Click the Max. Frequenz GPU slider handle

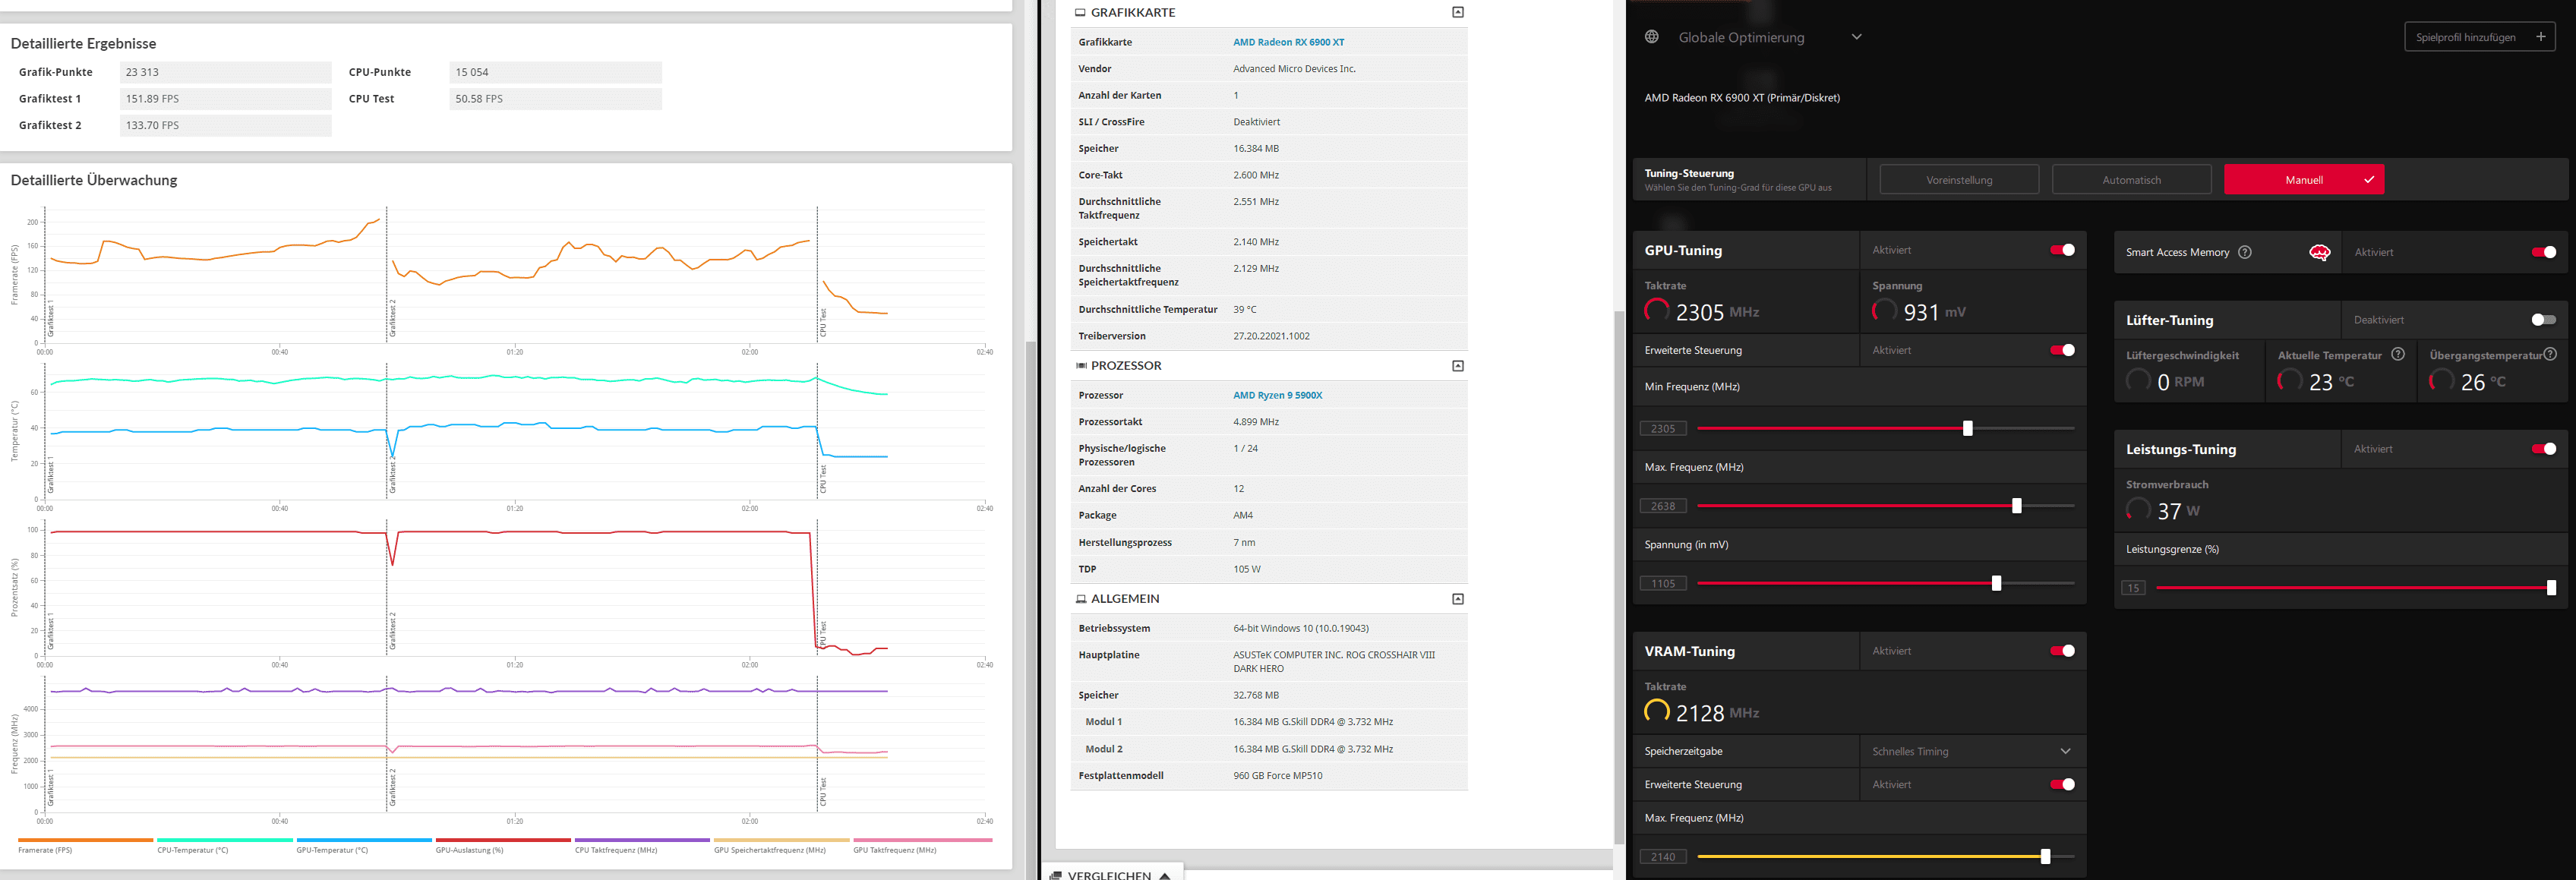tap(2016, 506)
